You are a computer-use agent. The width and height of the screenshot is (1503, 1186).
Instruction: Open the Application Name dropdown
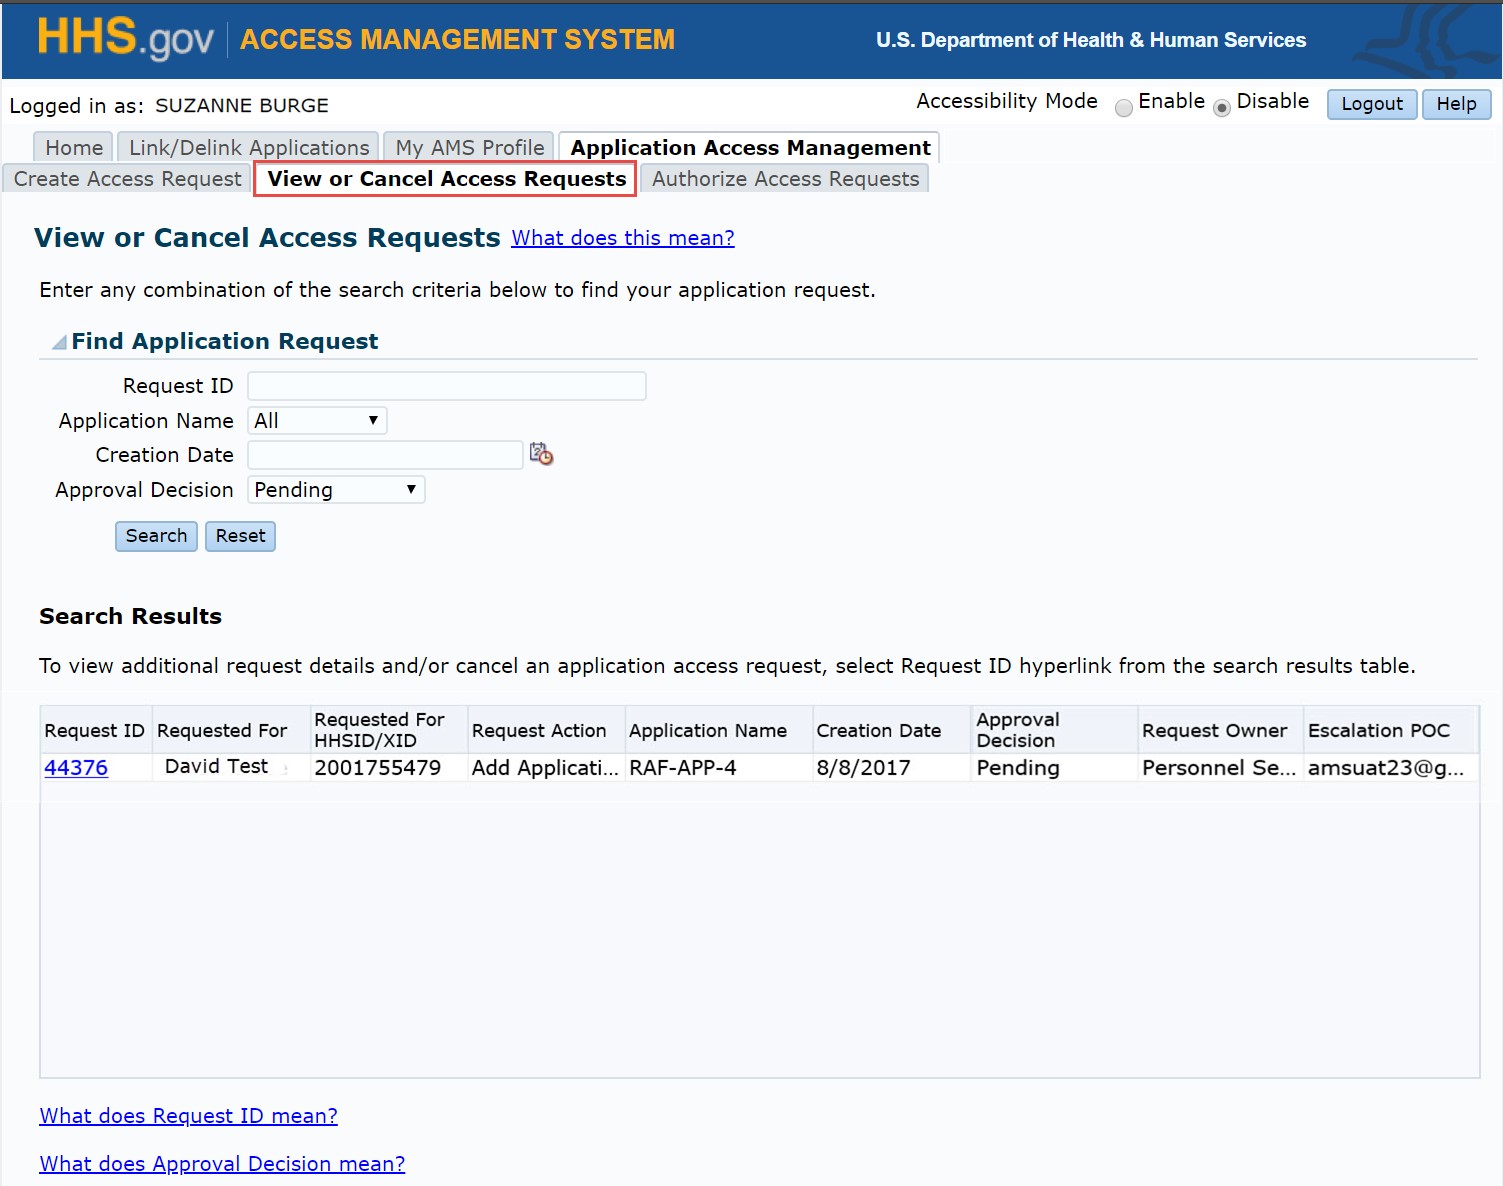point(317,421)
